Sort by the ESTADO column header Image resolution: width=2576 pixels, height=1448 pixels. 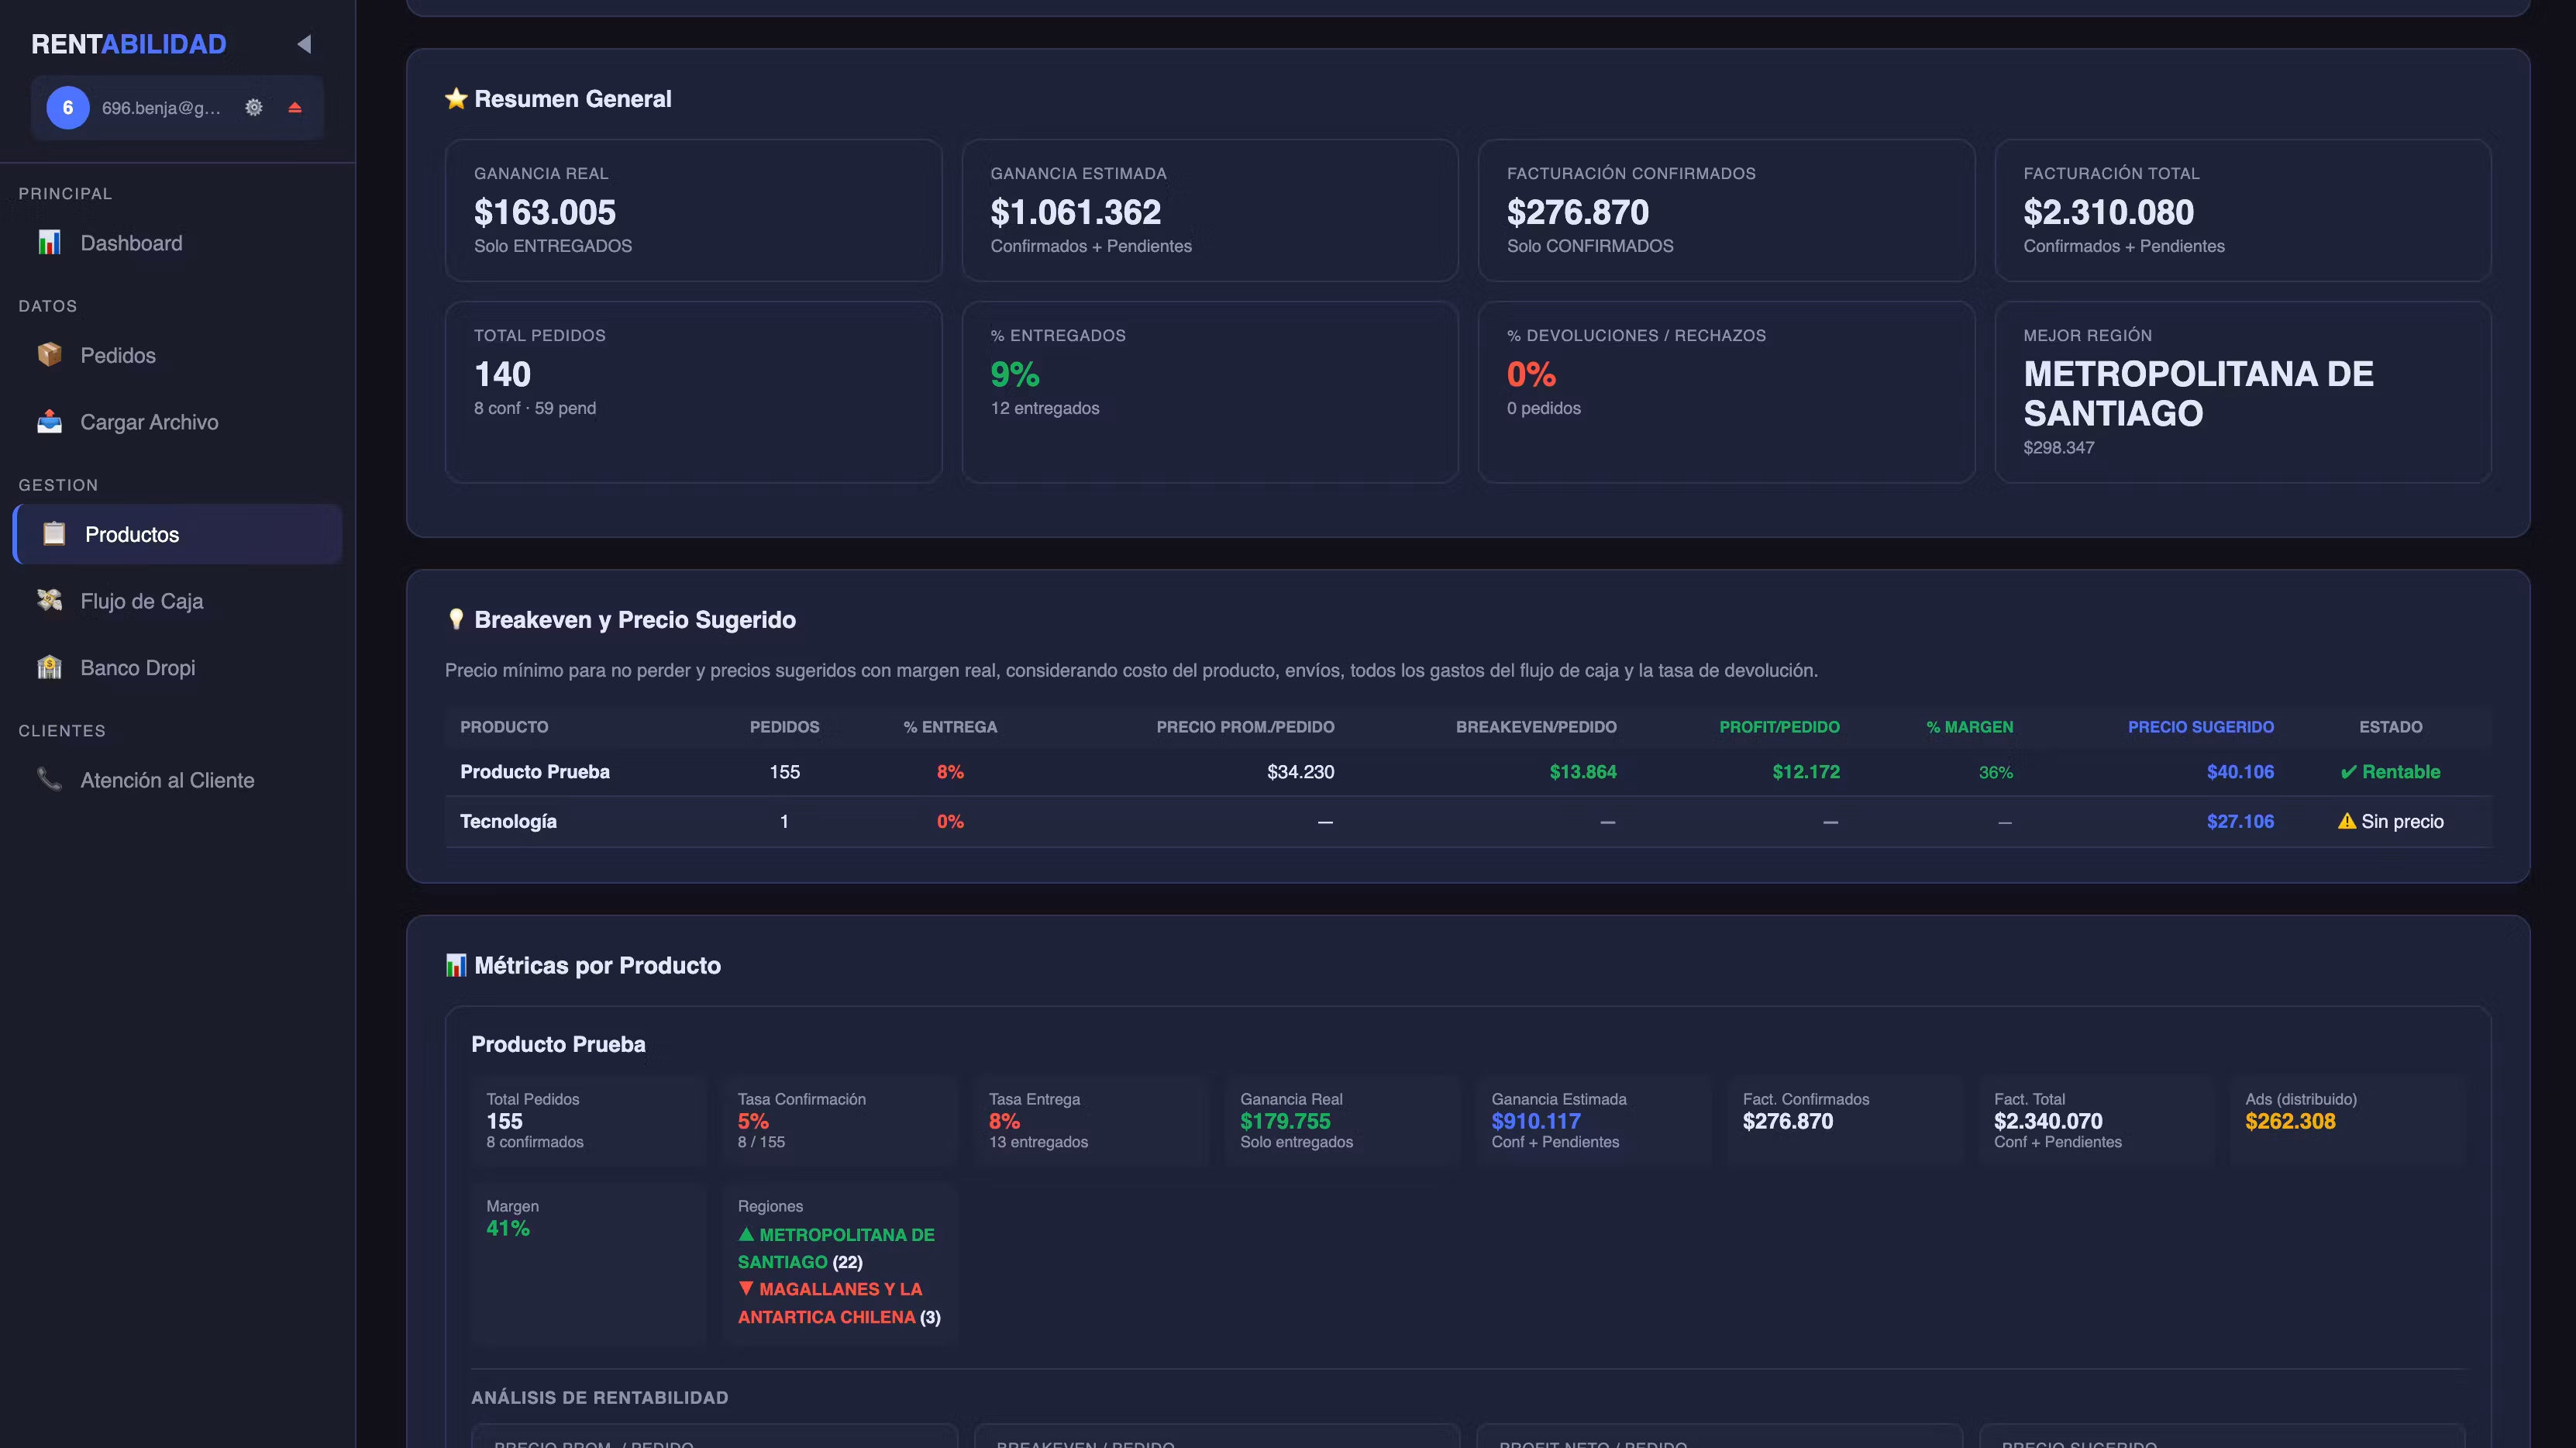point(2390,727)
